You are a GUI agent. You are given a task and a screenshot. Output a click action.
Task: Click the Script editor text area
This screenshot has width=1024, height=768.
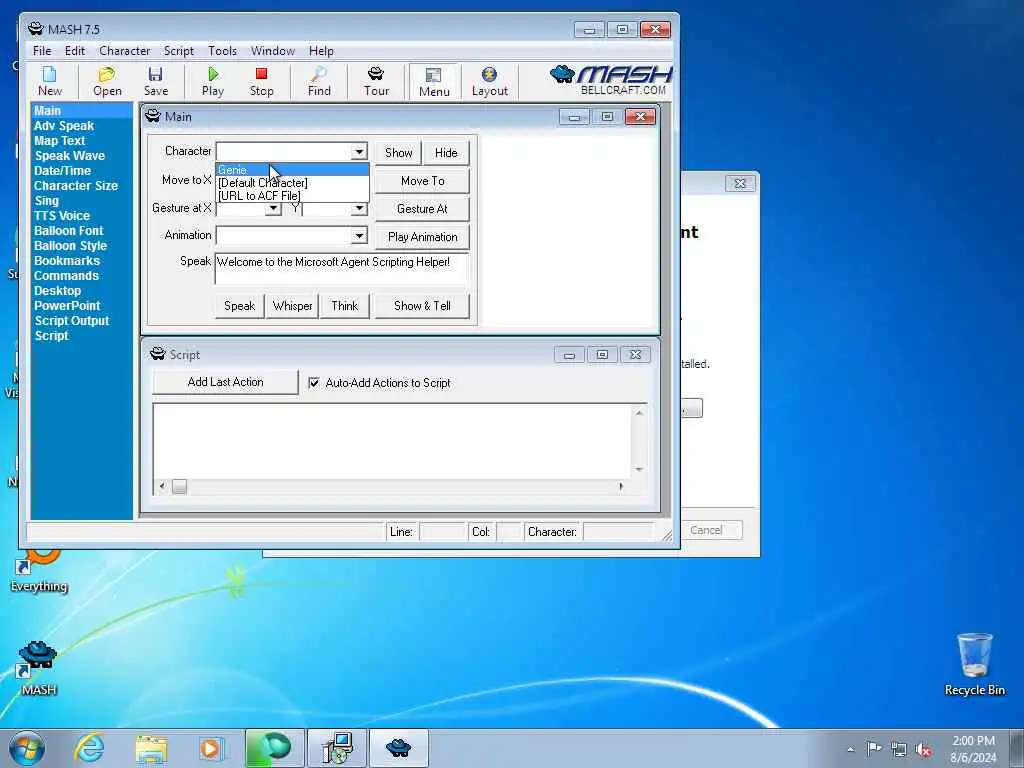click(392, 441)
